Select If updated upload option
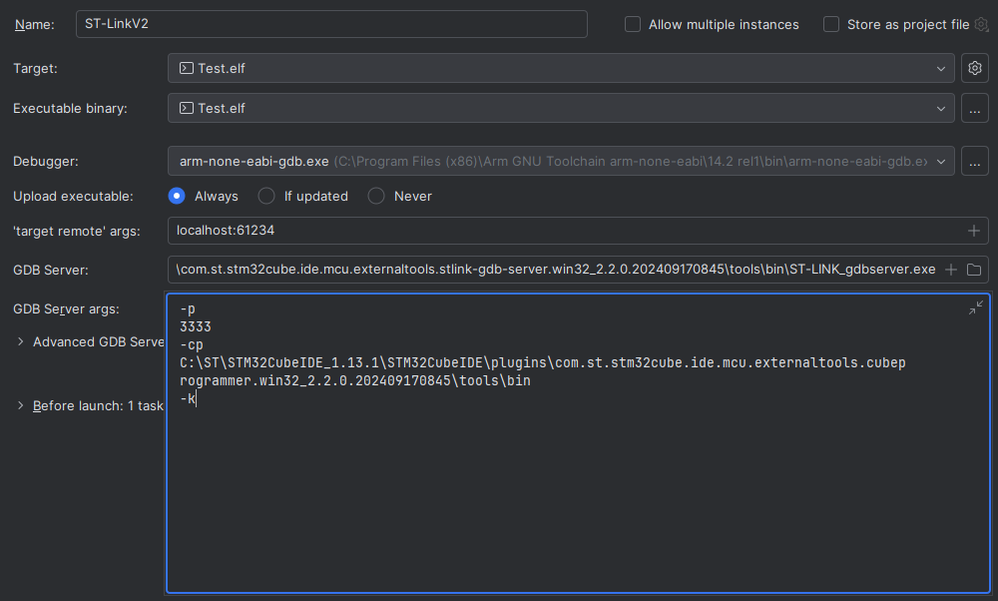Image resolution: width=998 pixels, height=601 pixels. point(266,196)
